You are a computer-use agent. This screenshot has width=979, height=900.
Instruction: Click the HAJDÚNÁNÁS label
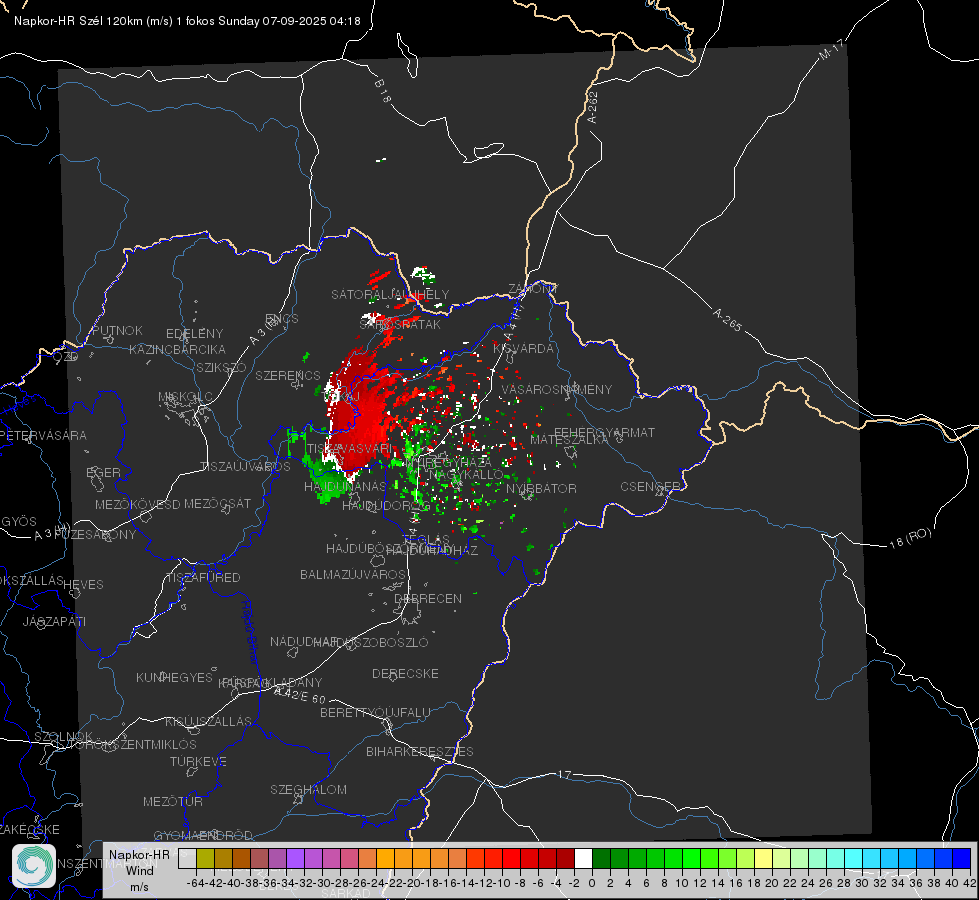[345, 487]
